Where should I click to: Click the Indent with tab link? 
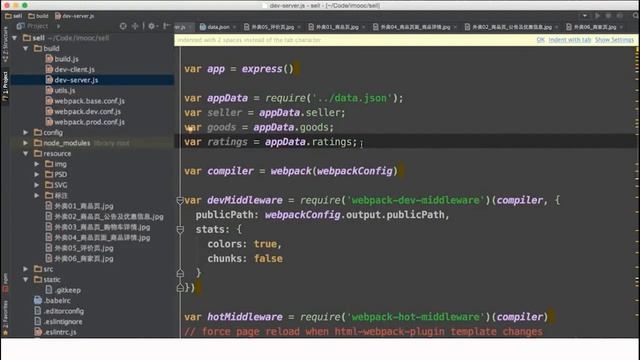pyautogui.click(x=570, y=40)
